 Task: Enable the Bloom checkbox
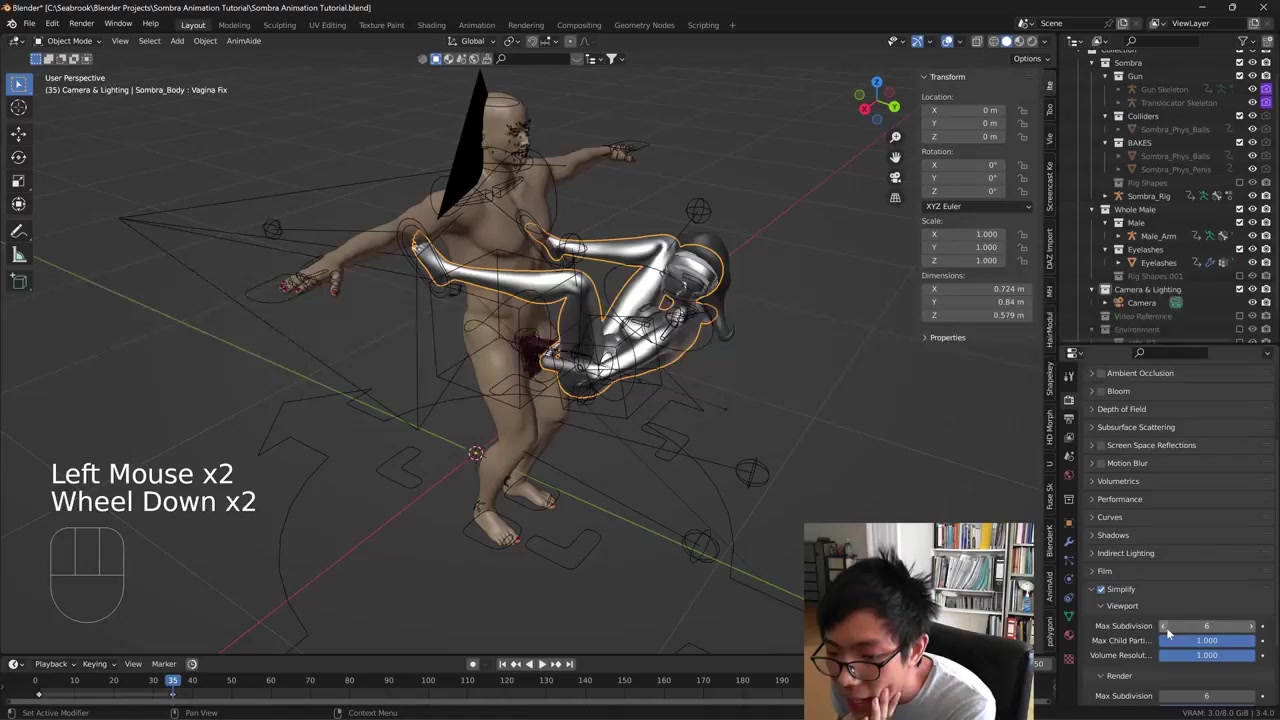click(1102, 391)
